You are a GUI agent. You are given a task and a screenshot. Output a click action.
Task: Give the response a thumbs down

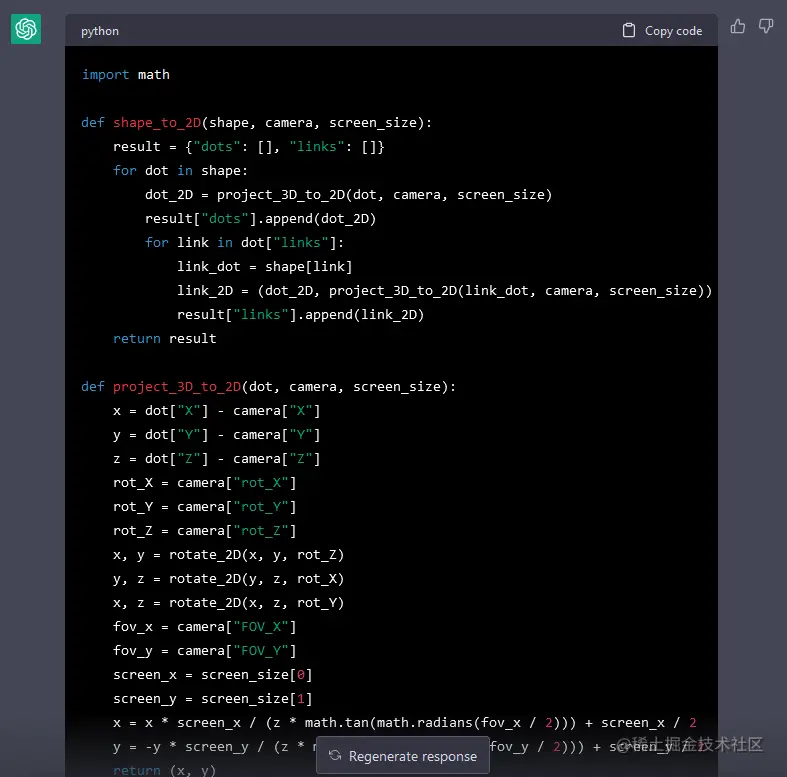765,26
